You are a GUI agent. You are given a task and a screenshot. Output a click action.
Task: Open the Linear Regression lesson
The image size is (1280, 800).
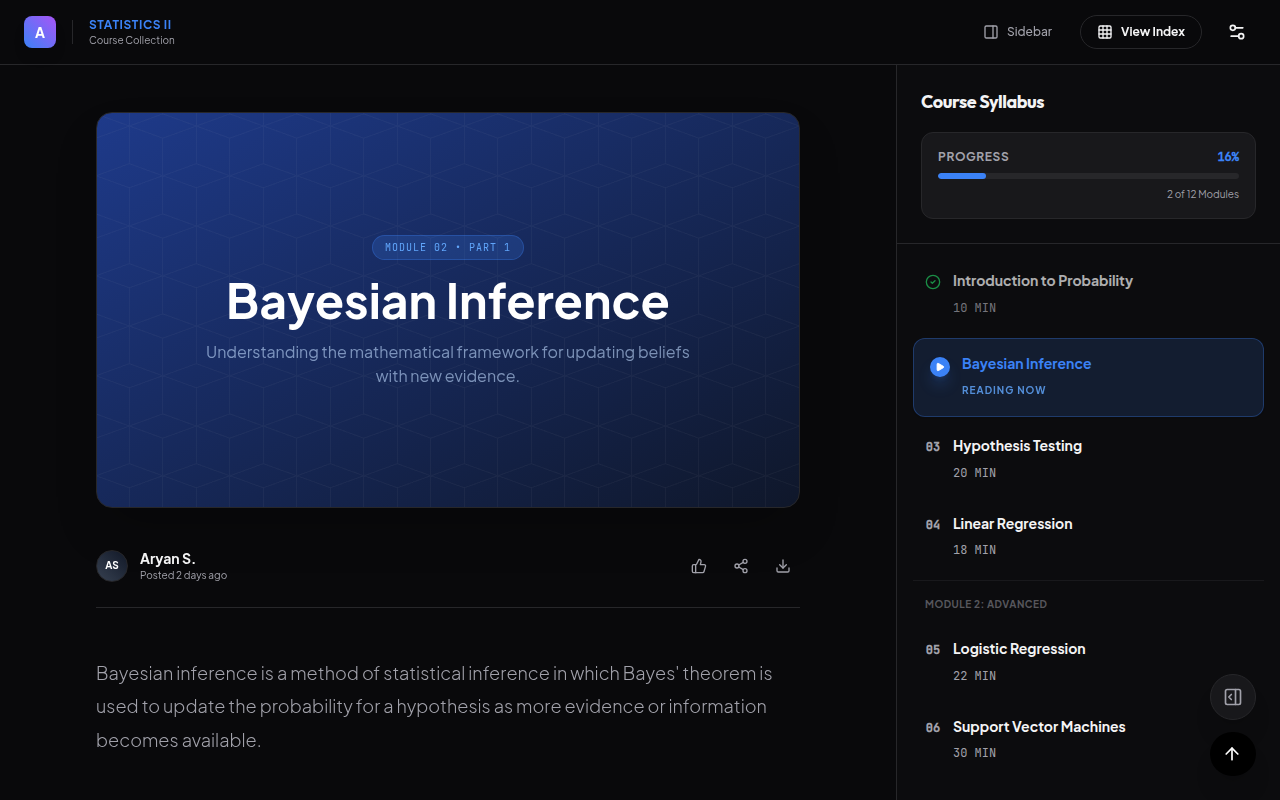[x=1012, y=524]
